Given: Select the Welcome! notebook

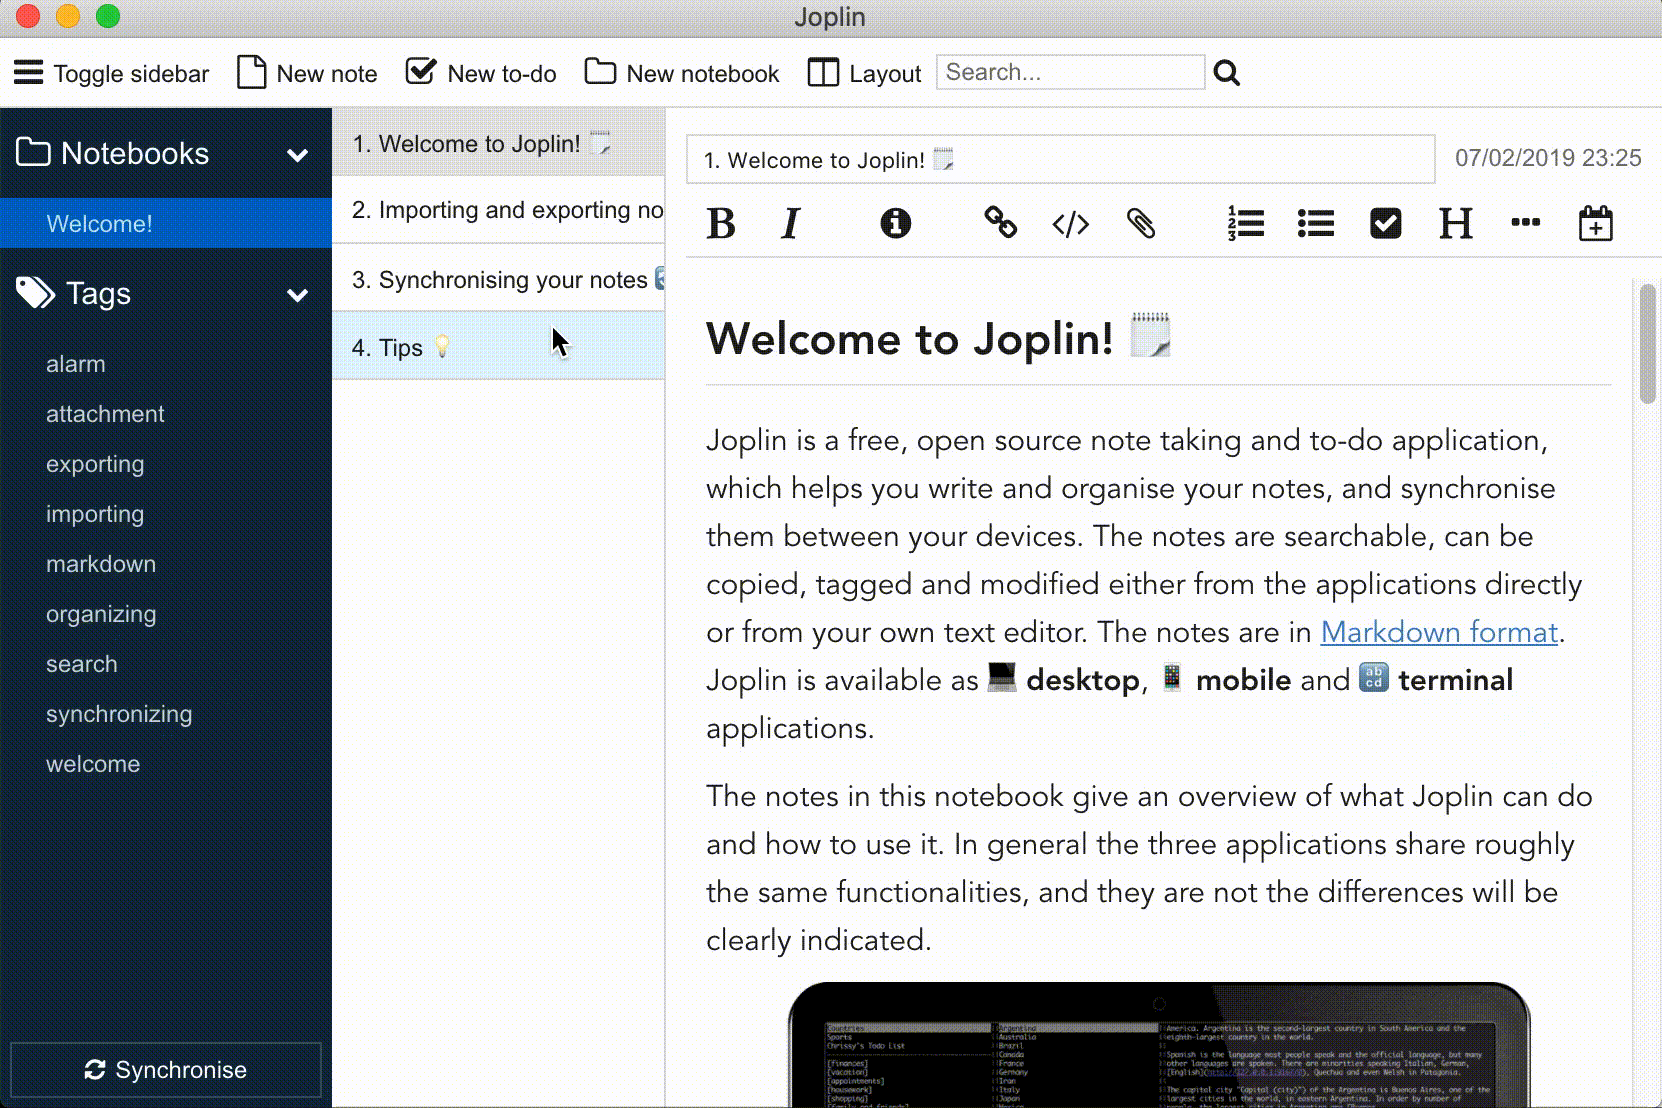Looking at the screenshot, I should point(166,223).
